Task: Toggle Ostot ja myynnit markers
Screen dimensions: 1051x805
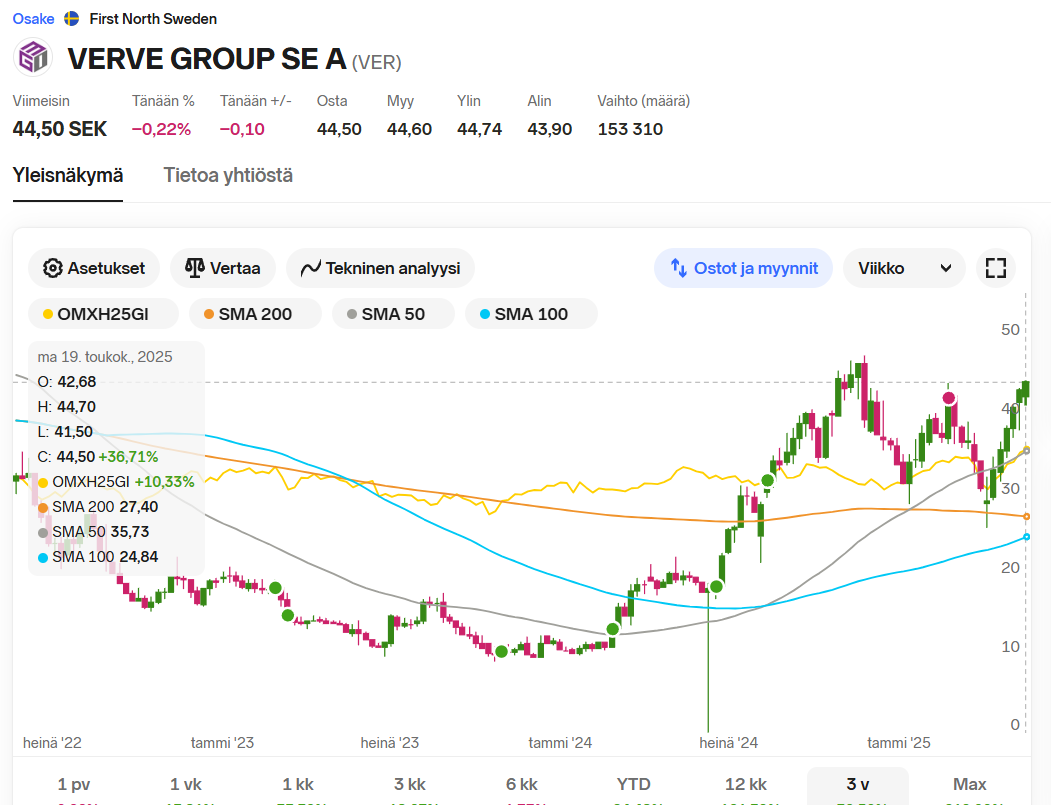Action: tap(743, 268)
